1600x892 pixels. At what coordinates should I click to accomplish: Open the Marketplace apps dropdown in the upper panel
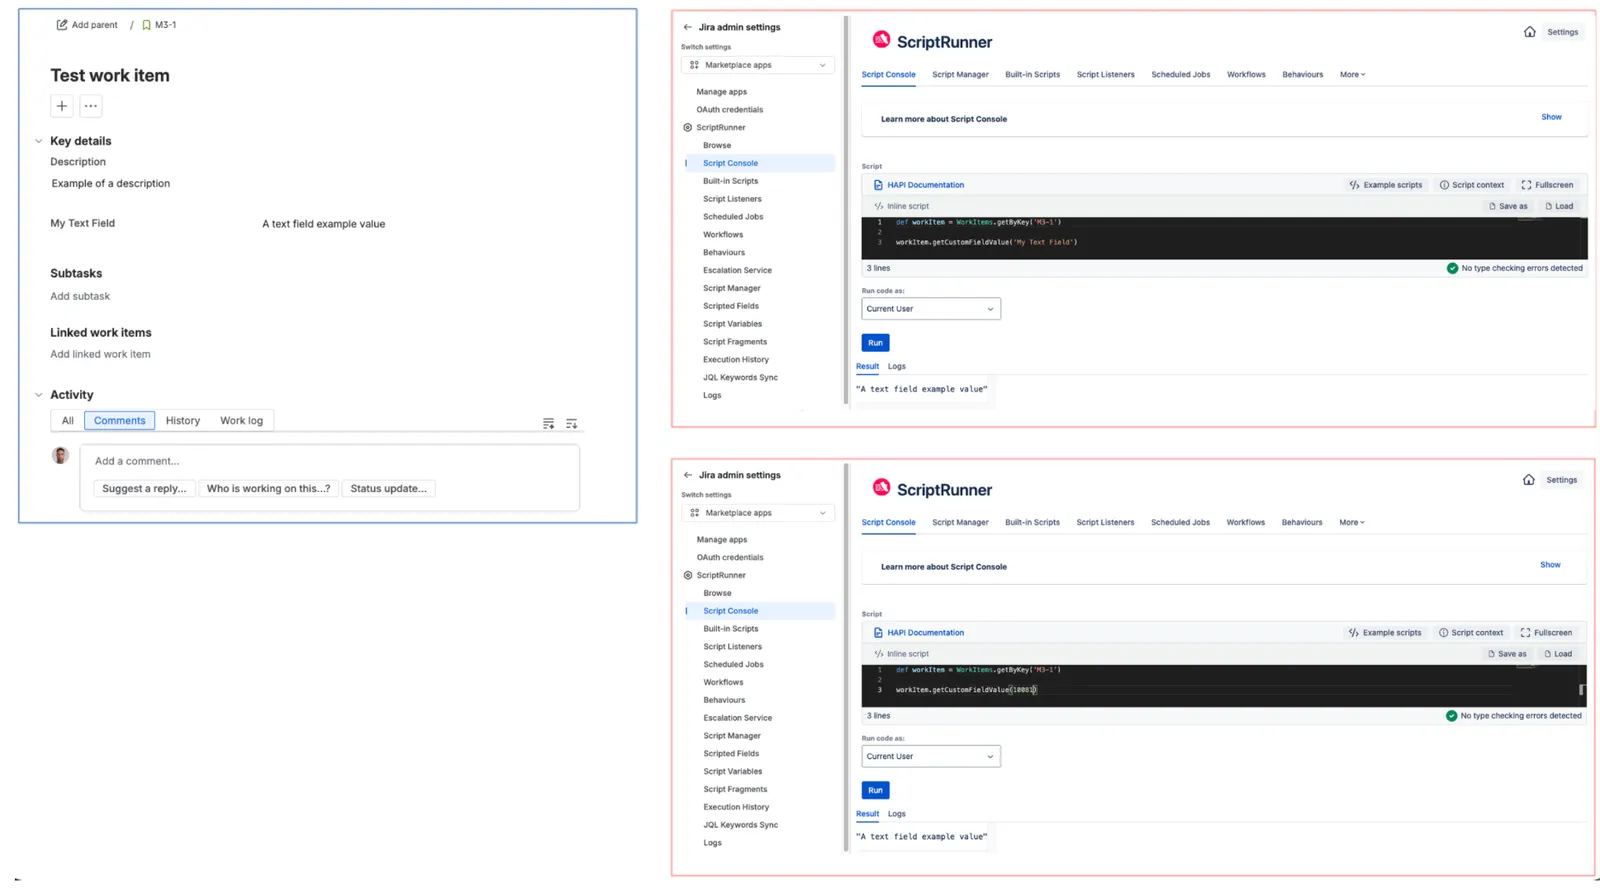click(758, 65)
